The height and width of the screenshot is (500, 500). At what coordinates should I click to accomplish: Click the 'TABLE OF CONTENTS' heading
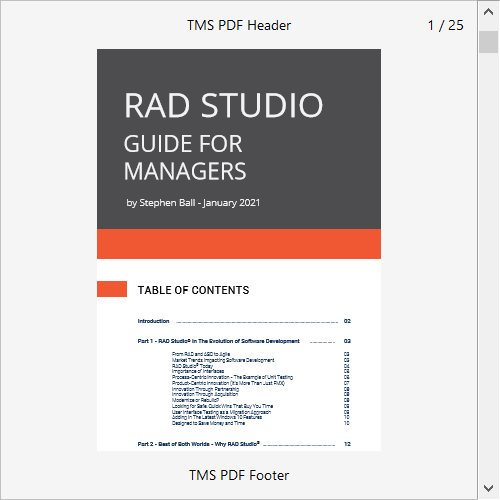pos(193,290)
